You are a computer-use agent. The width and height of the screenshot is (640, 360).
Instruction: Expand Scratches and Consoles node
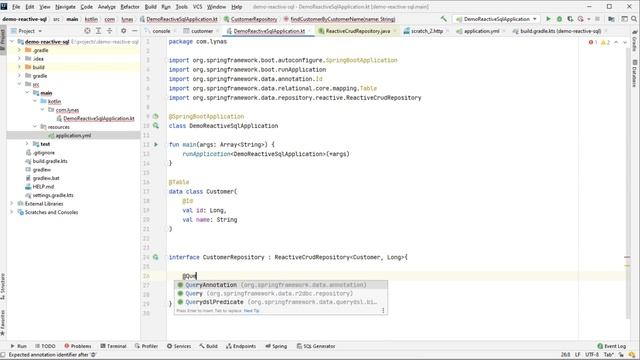[x=12, y=212]
